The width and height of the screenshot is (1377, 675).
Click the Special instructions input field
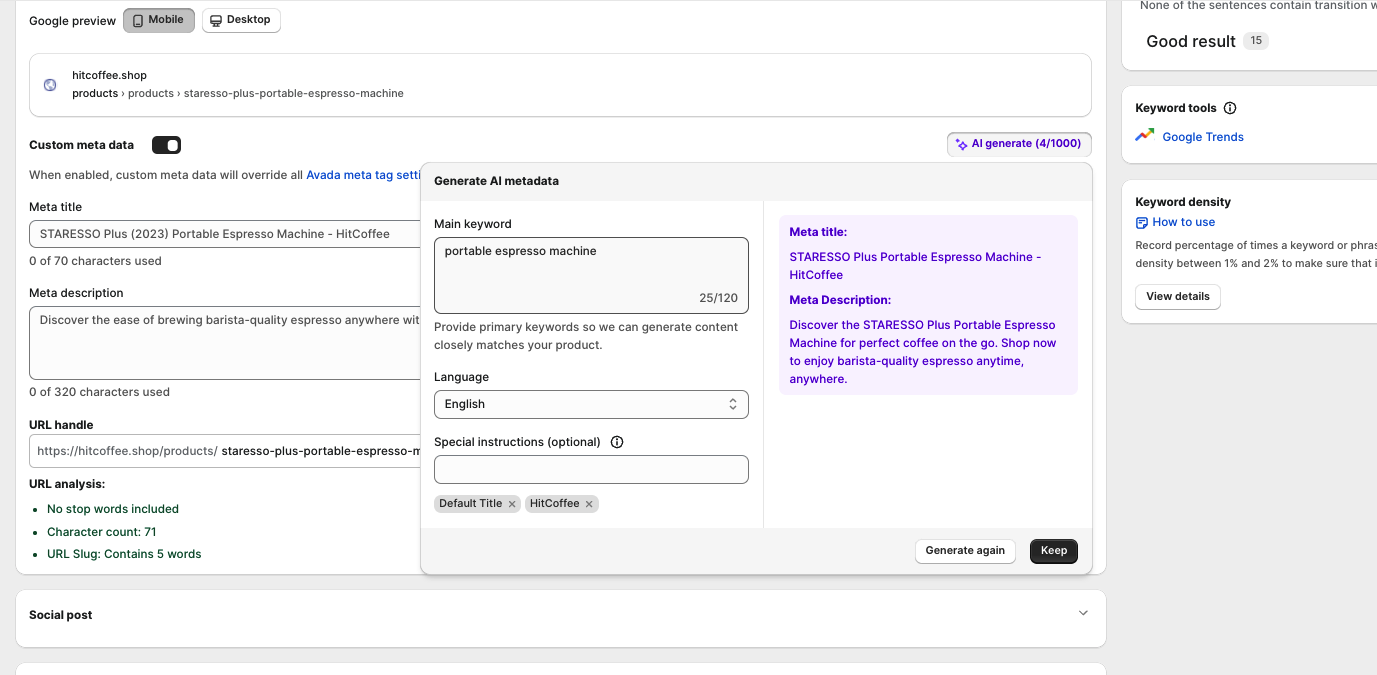coord(591,470)
